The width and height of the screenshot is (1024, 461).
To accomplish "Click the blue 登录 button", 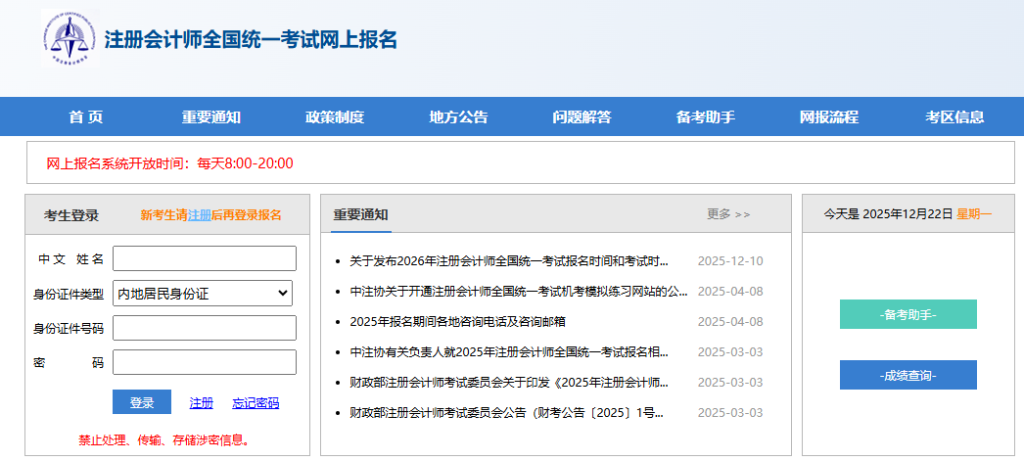I will [x=142, y=402].
